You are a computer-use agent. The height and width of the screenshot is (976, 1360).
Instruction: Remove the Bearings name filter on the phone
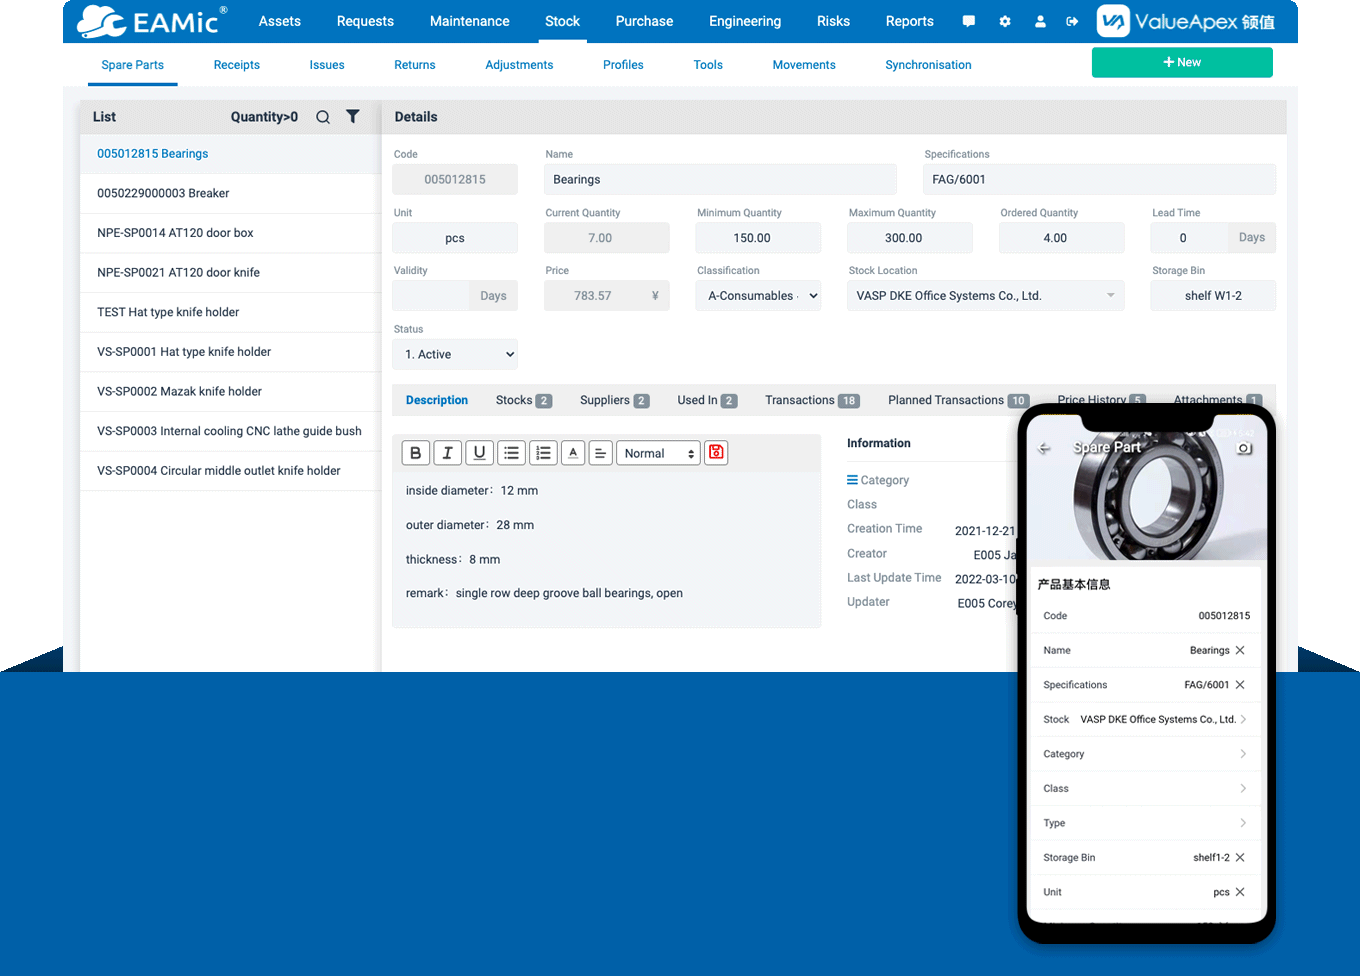pos(1241,650)
